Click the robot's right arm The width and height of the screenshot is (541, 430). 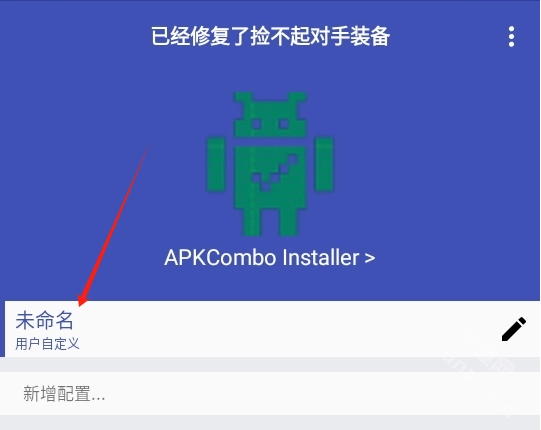pyautogui.click(x=324, y=164)
